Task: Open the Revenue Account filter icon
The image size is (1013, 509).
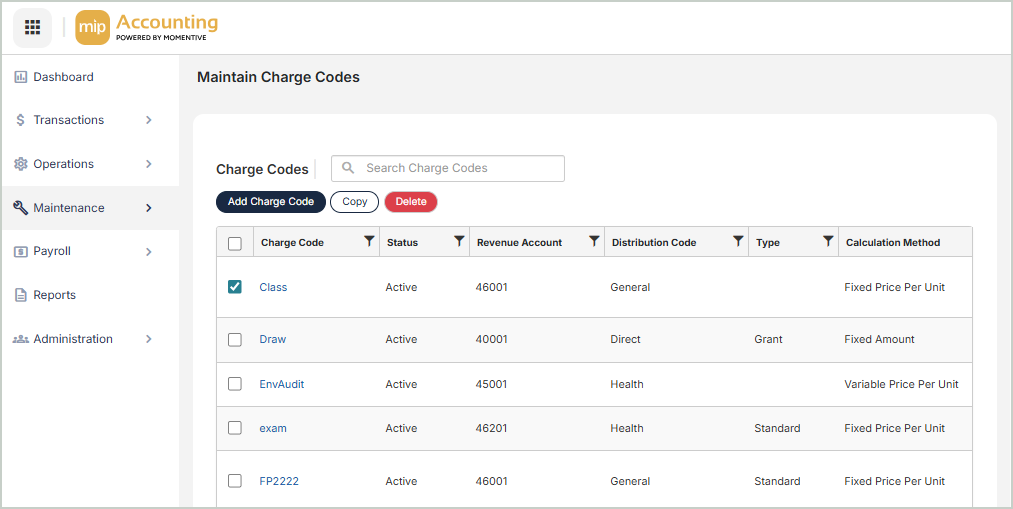Action: click(x=594, y=241)
